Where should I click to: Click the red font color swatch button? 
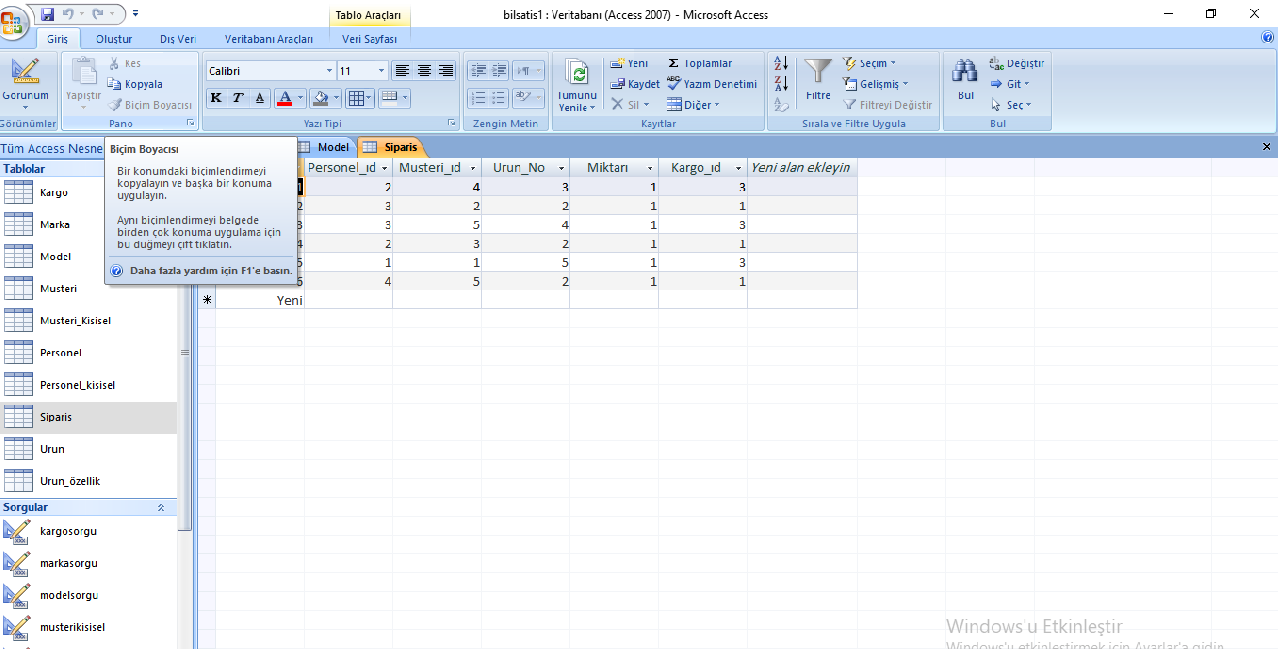tap(284, 98)
